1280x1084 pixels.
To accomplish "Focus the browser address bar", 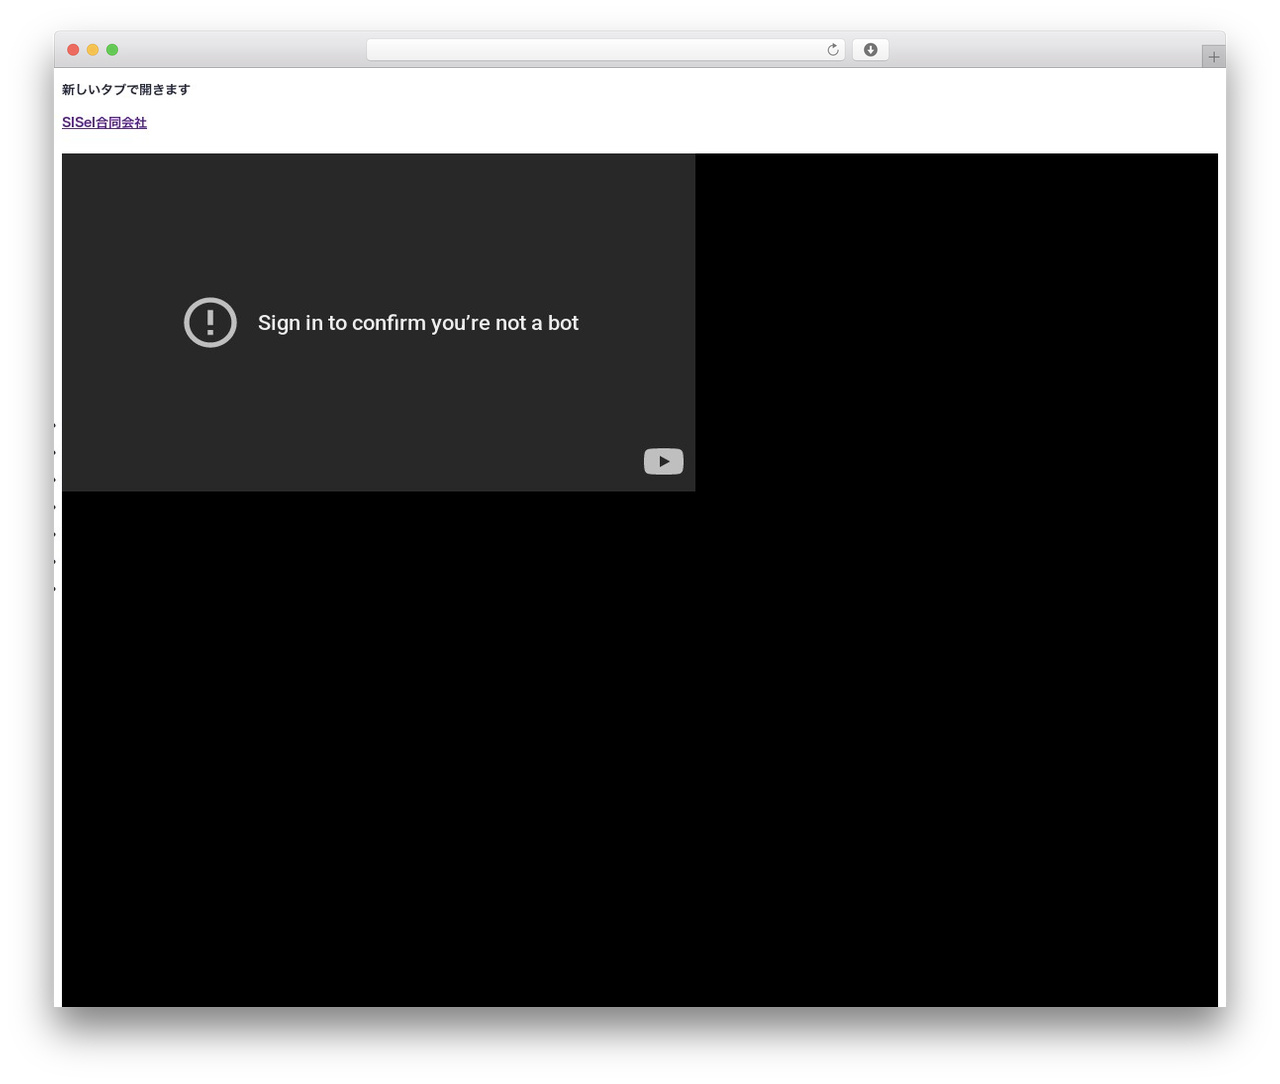I will tap(605, 50).
